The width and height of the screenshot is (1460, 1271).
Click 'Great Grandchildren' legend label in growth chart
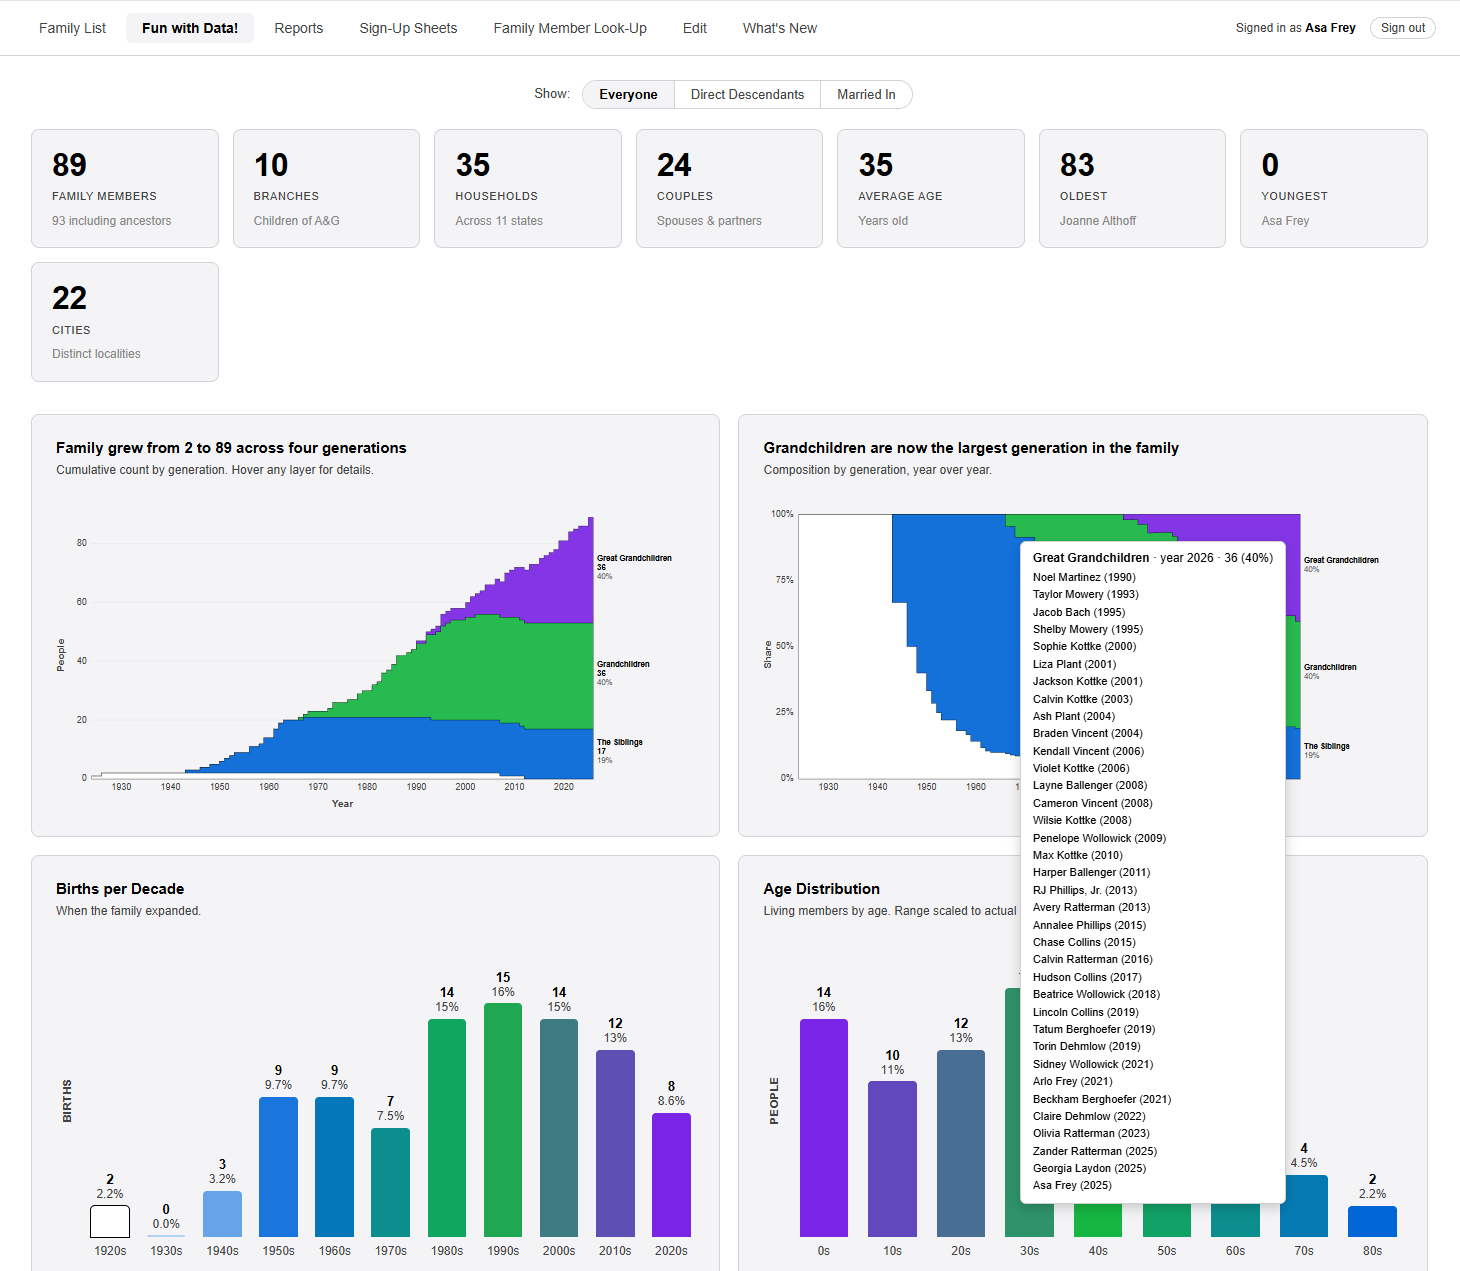(x=634, y=558)
